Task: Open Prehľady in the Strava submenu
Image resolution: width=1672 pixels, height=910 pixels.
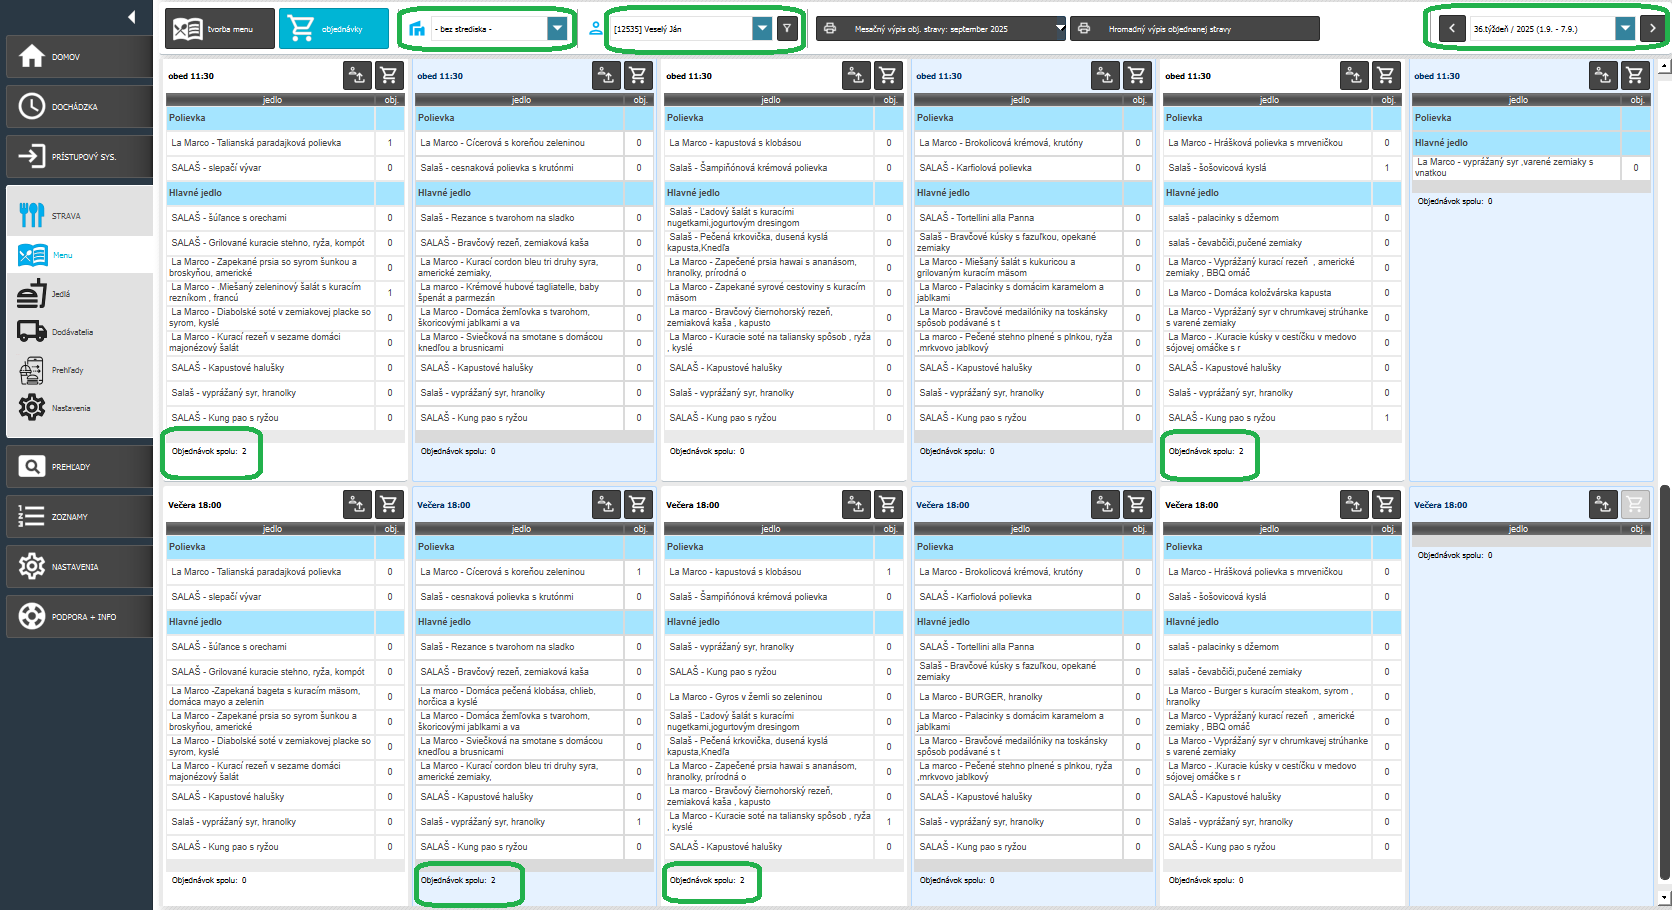Action: click(x=67, y=370)
